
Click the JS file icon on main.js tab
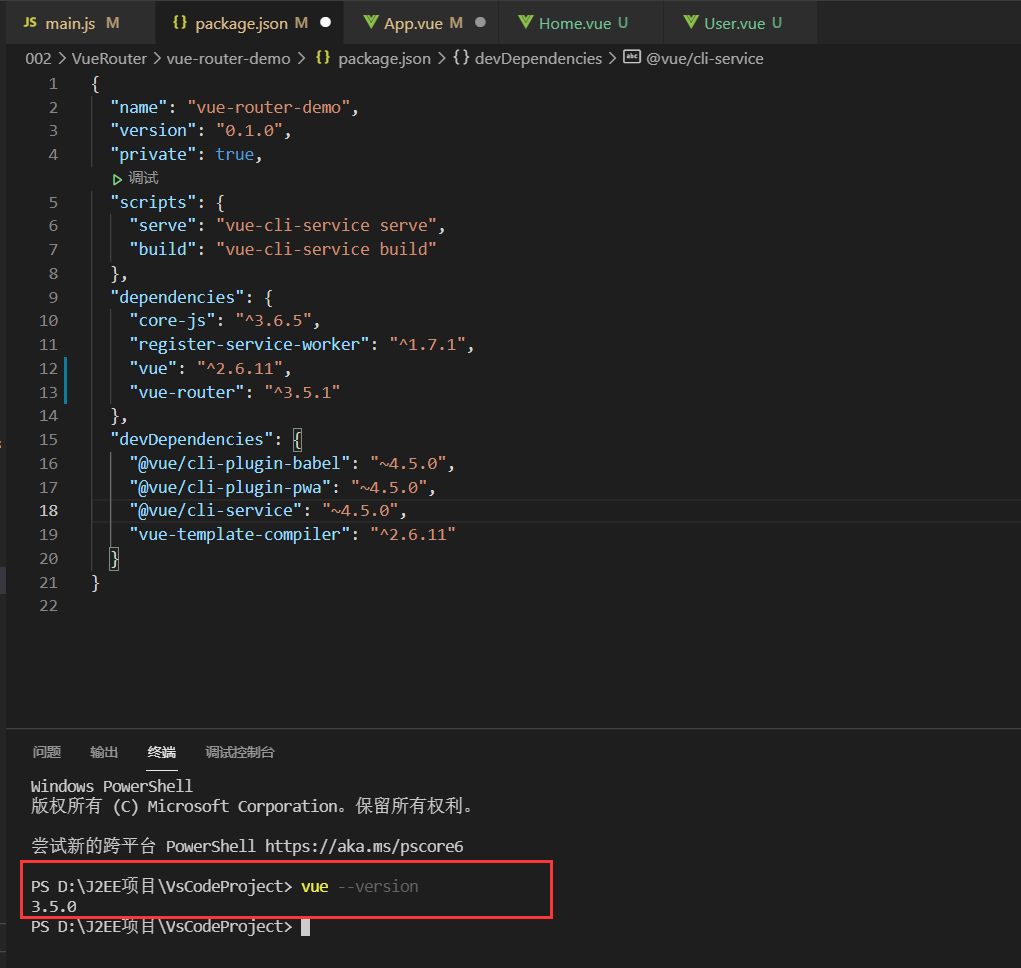click(30, 23)
